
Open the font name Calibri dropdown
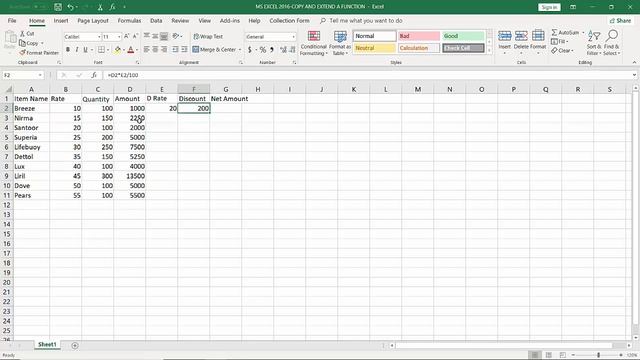tap(99, 37)
